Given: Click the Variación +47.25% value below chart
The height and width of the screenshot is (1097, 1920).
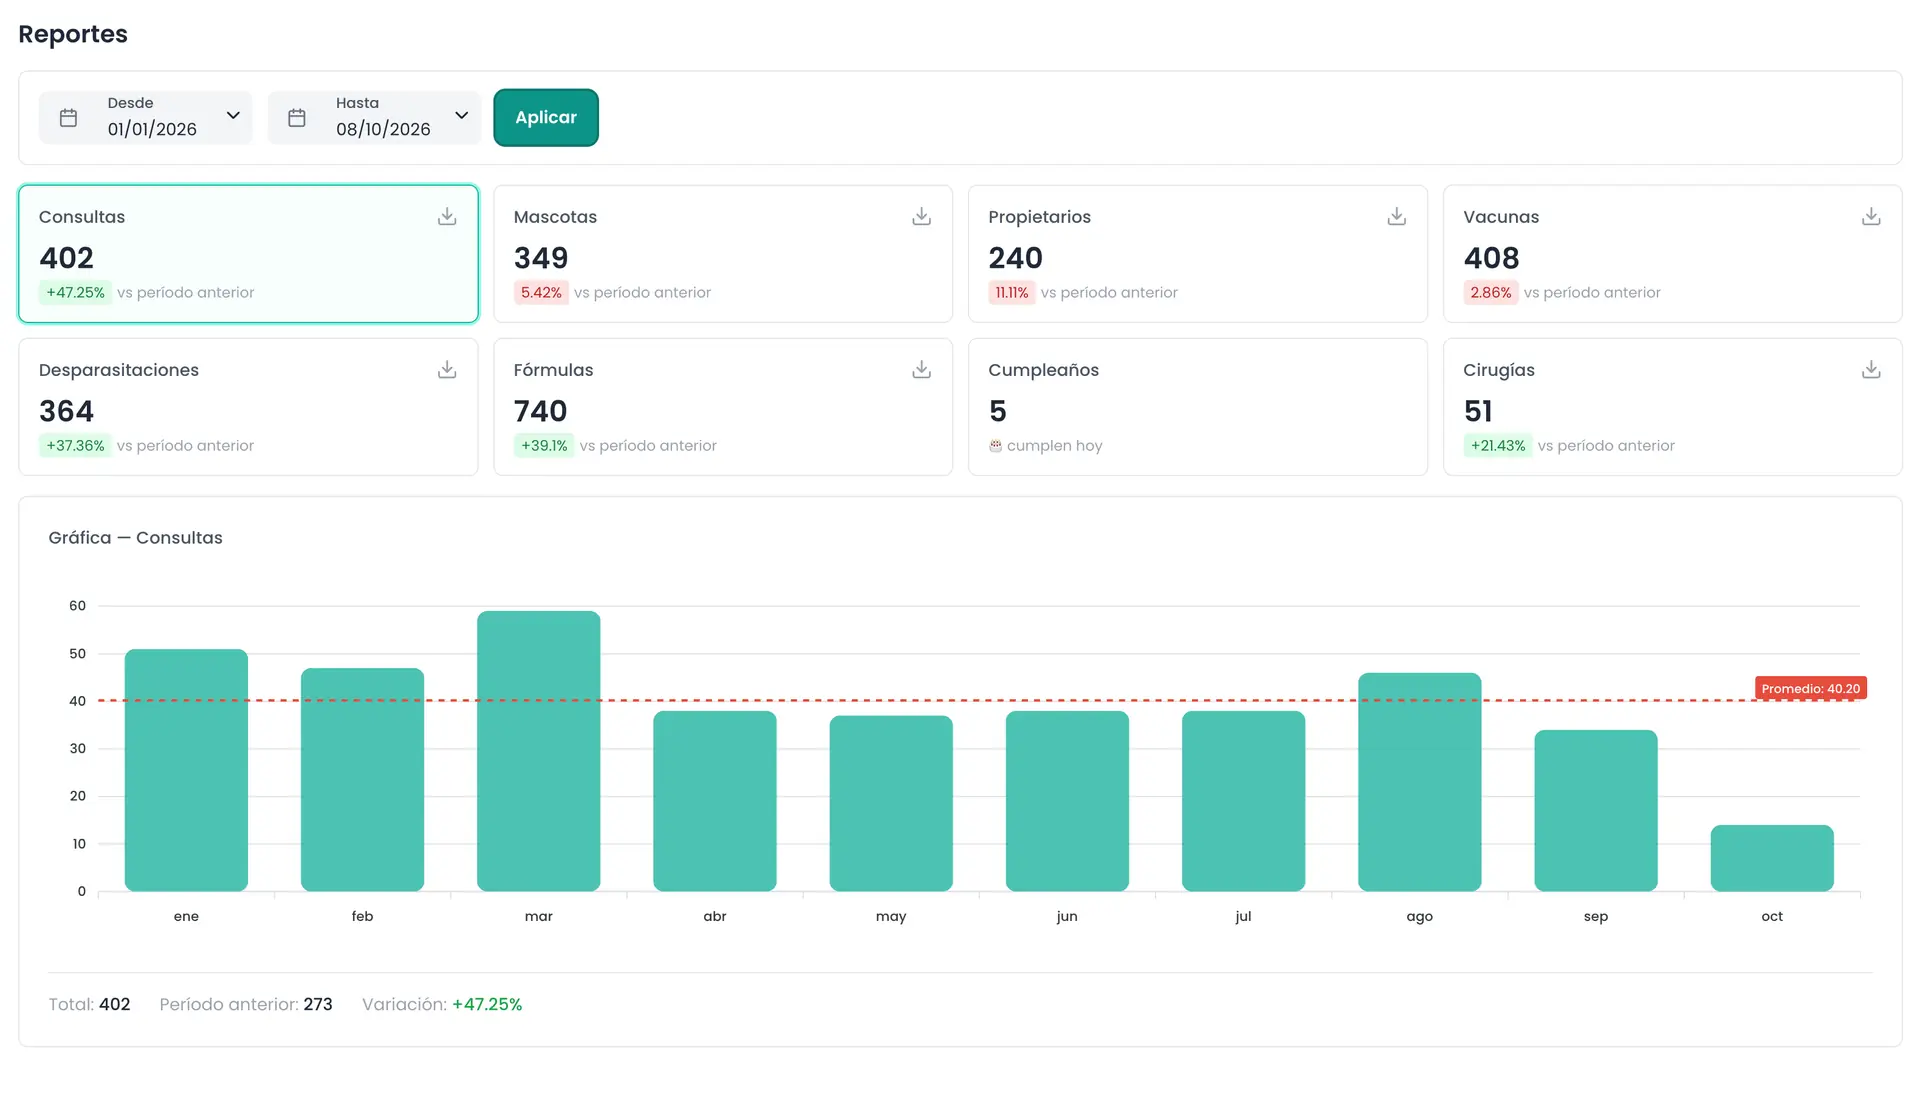Looking at the screenshot, I should tap(487, 1004).
